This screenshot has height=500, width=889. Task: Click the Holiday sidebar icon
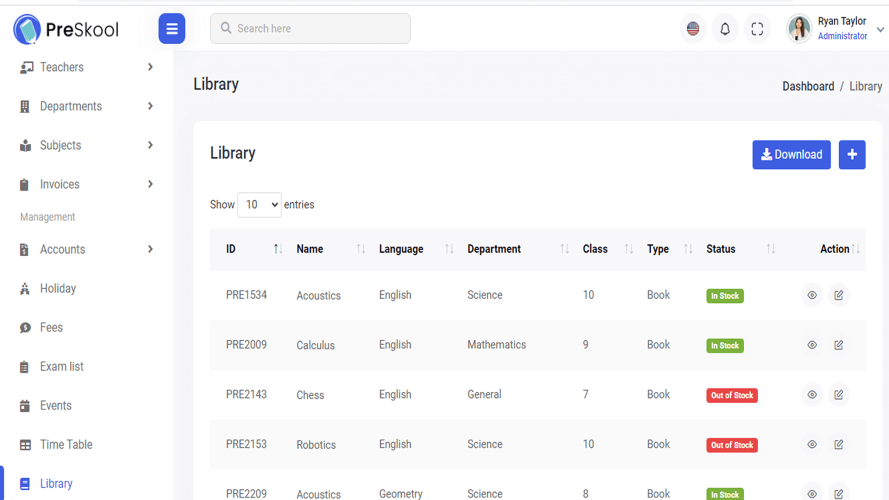point(24,289)
